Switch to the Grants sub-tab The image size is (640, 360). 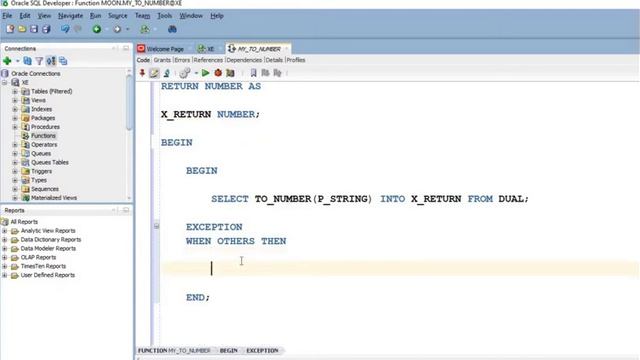coord(162,60)
